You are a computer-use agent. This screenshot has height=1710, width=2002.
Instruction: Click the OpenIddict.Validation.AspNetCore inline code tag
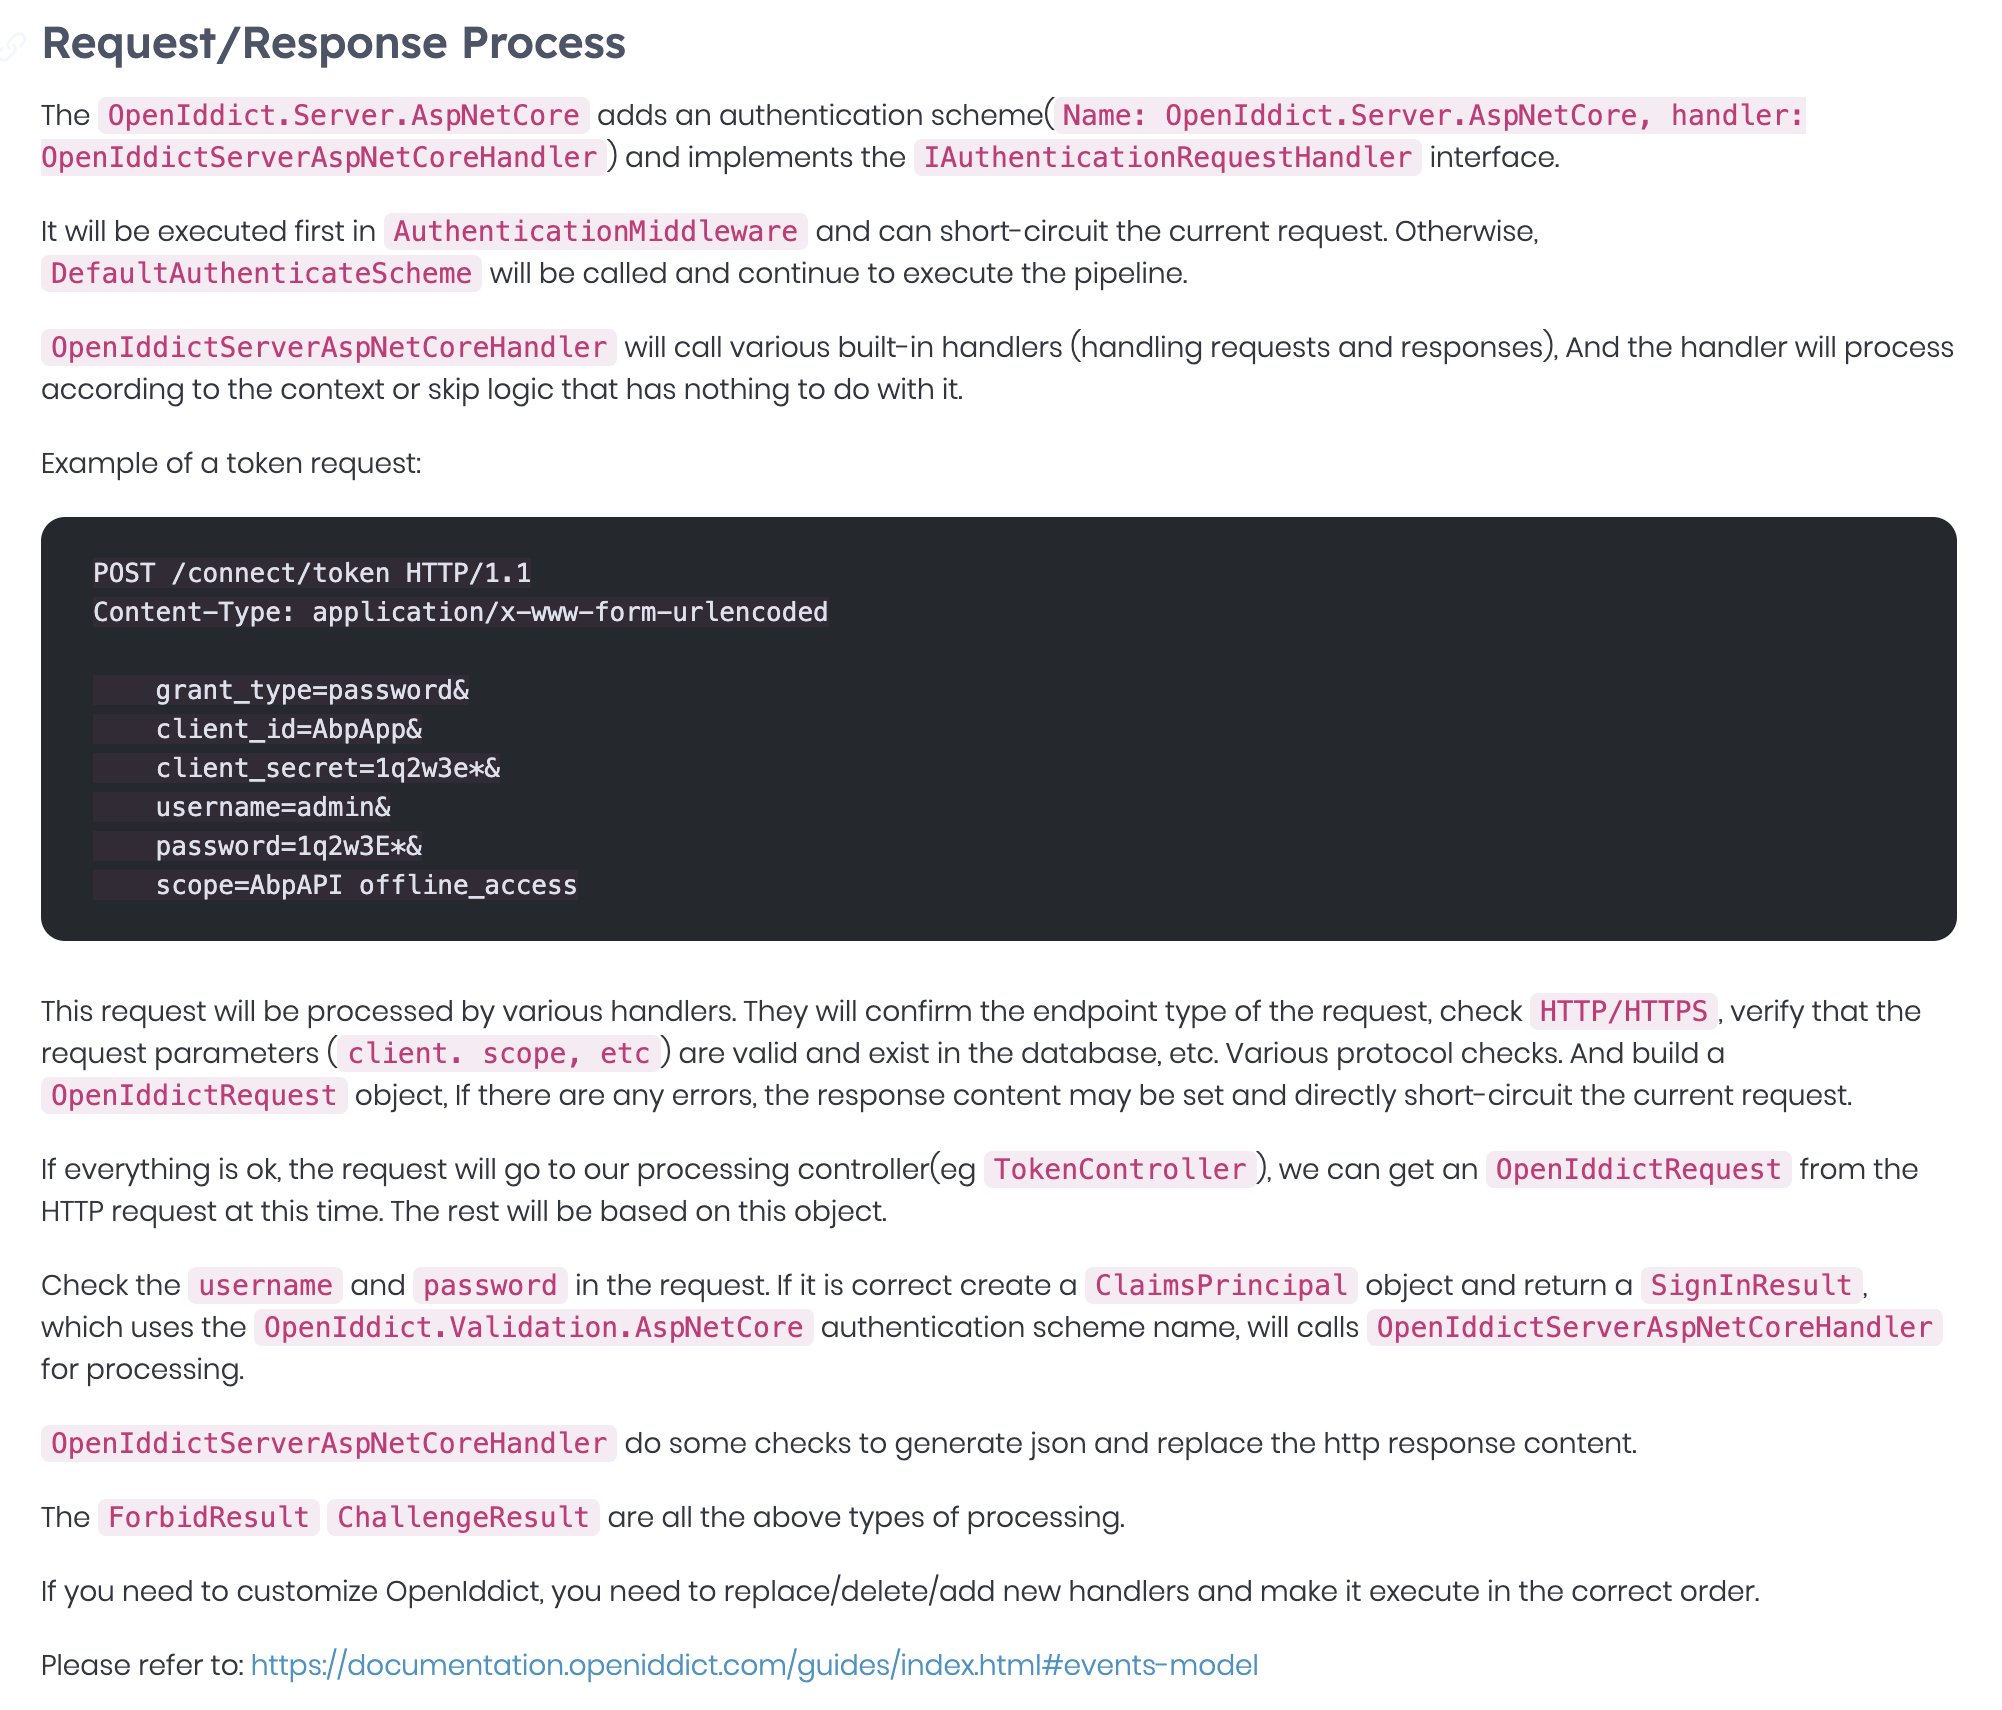click(533, 1327)
